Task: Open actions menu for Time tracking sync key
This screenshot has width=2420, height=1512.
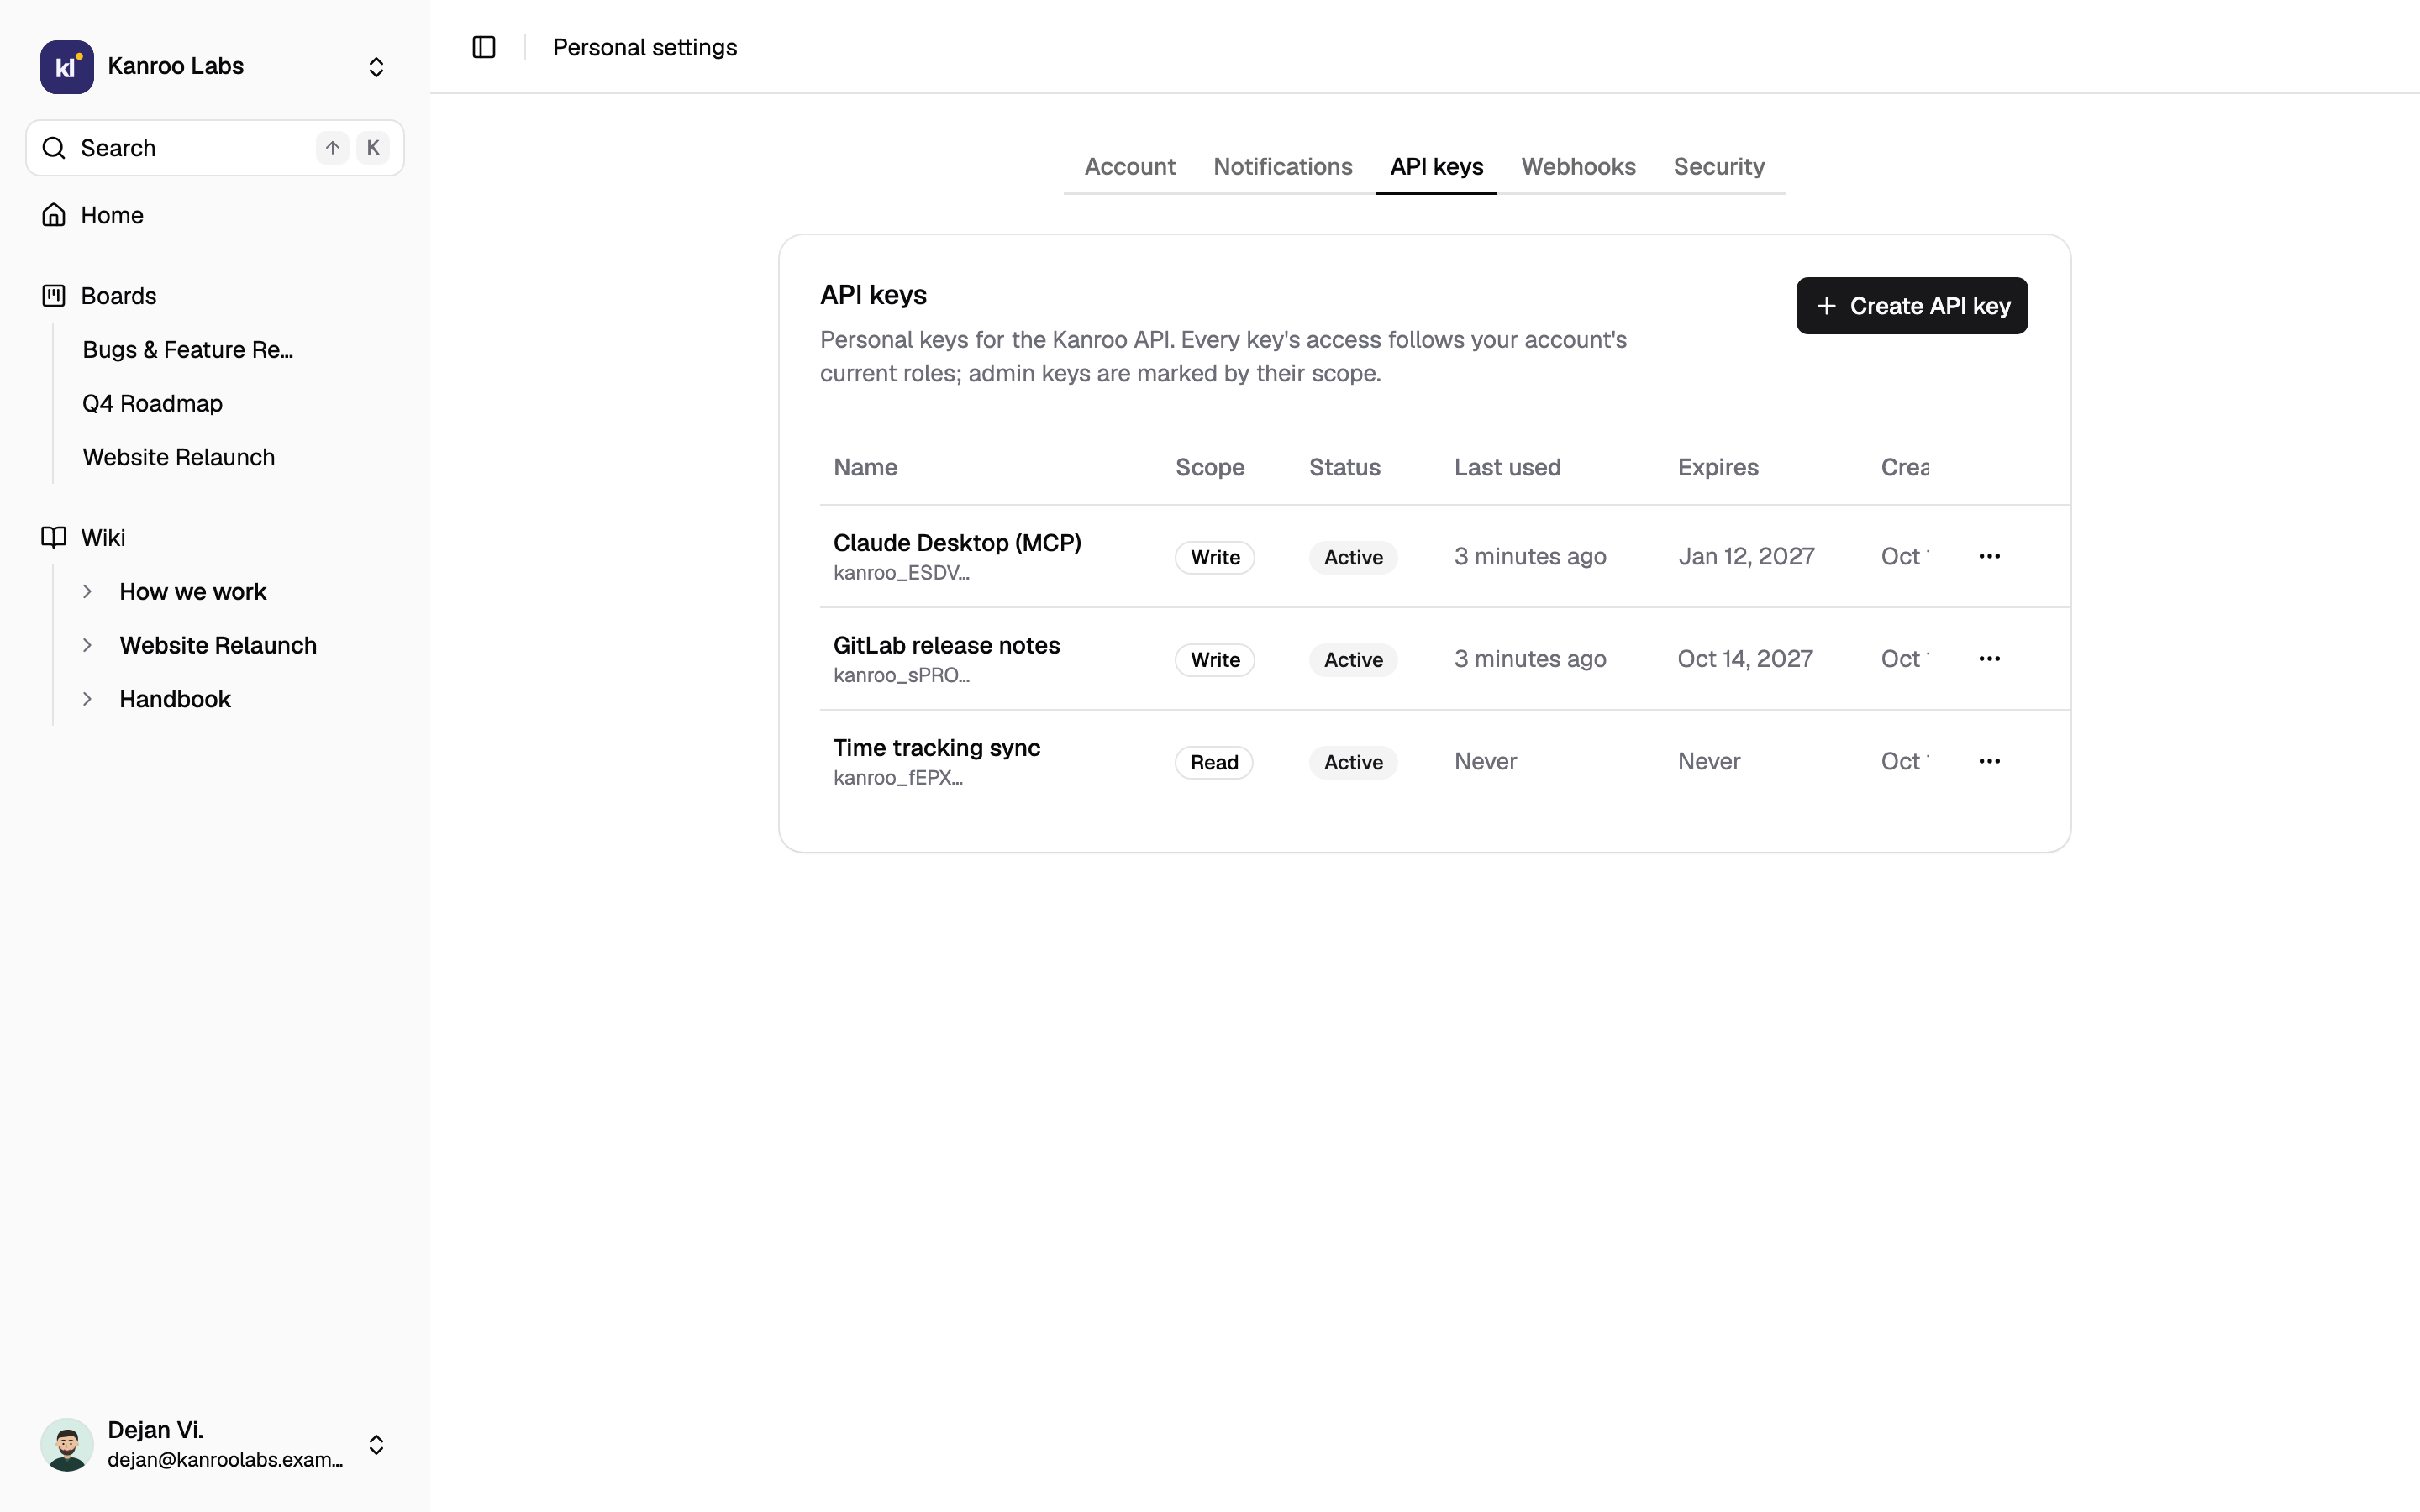Action: [1989, 761]
